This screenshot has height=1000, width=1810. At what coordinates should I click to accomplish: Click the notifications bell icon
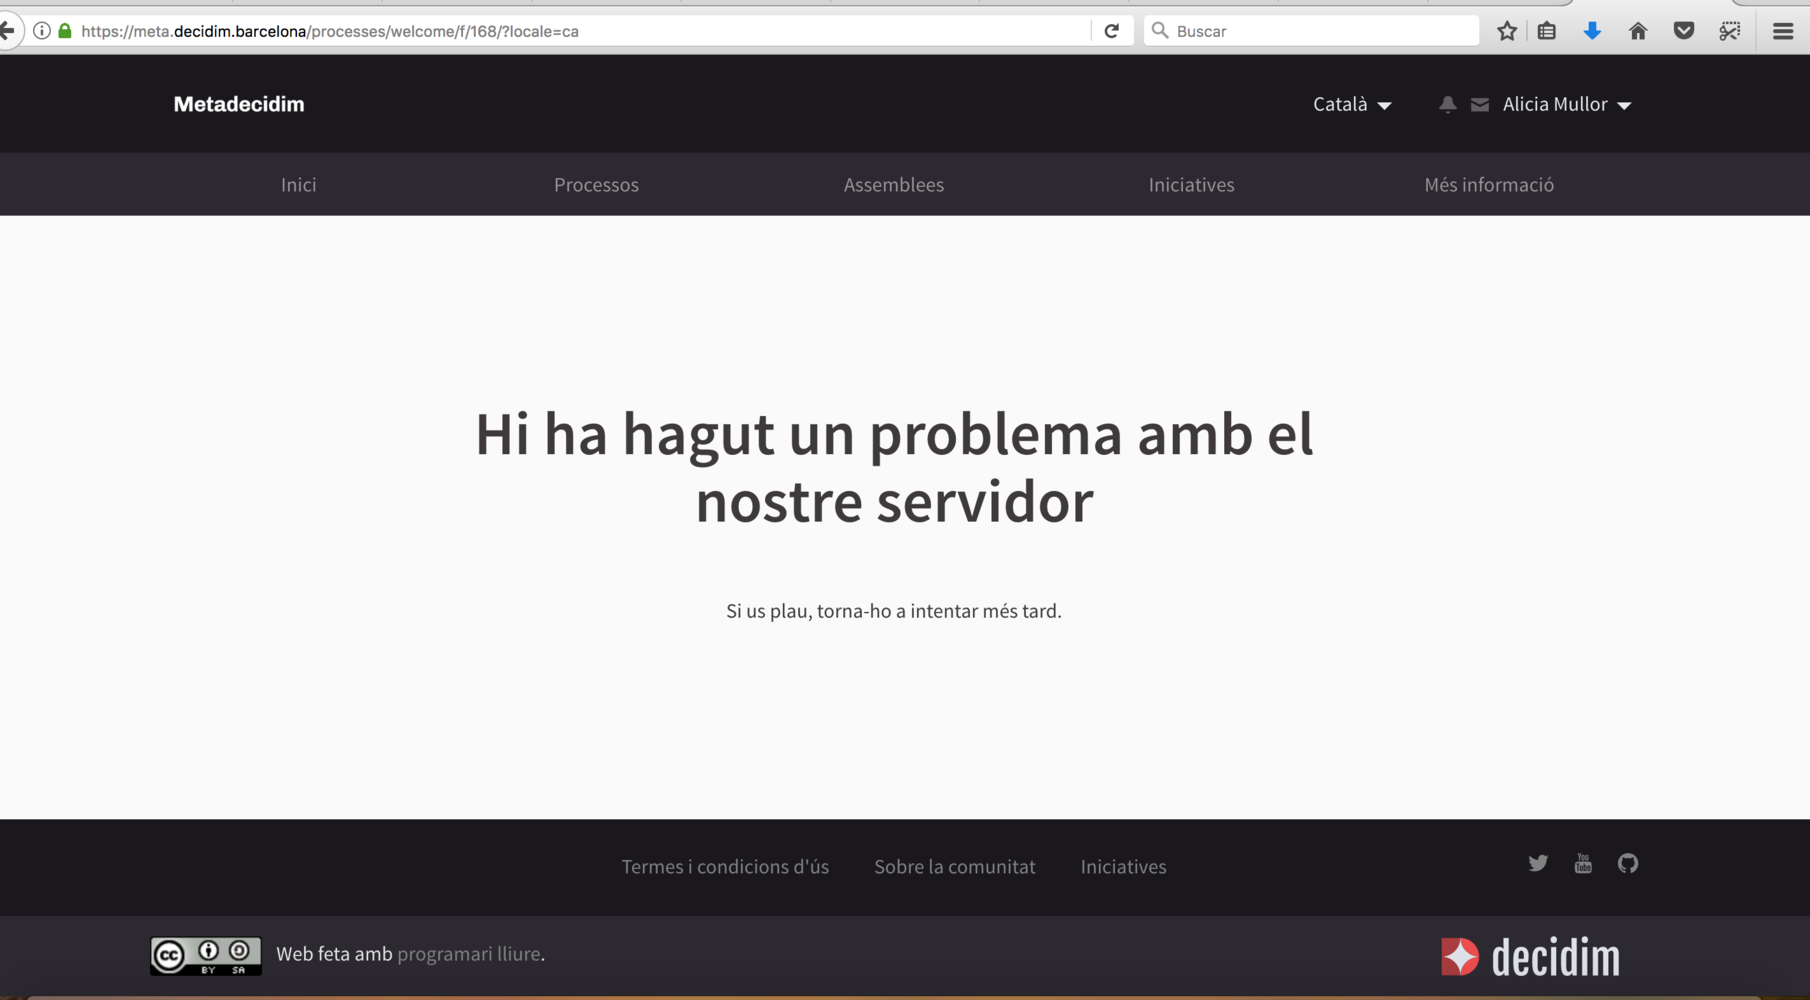coord(1447,105)
